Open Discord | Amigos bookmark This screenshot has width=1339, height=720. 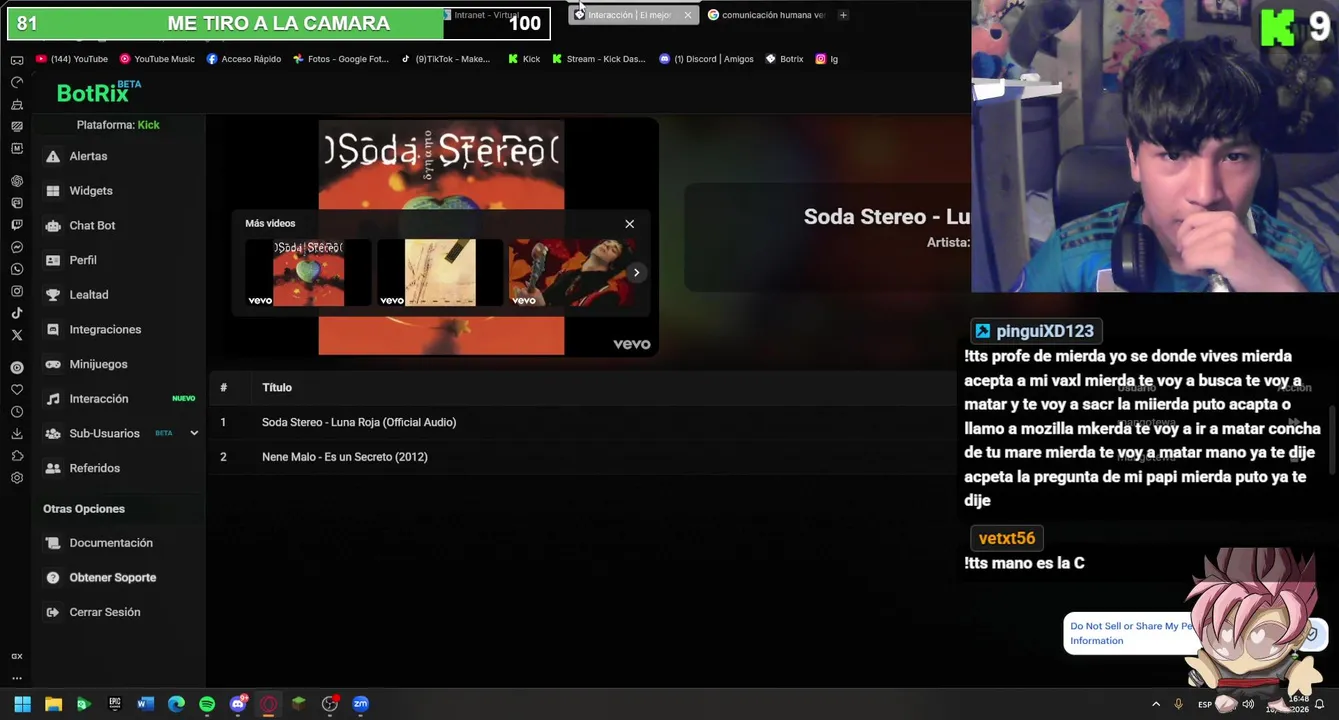click(x=707, y=59)
